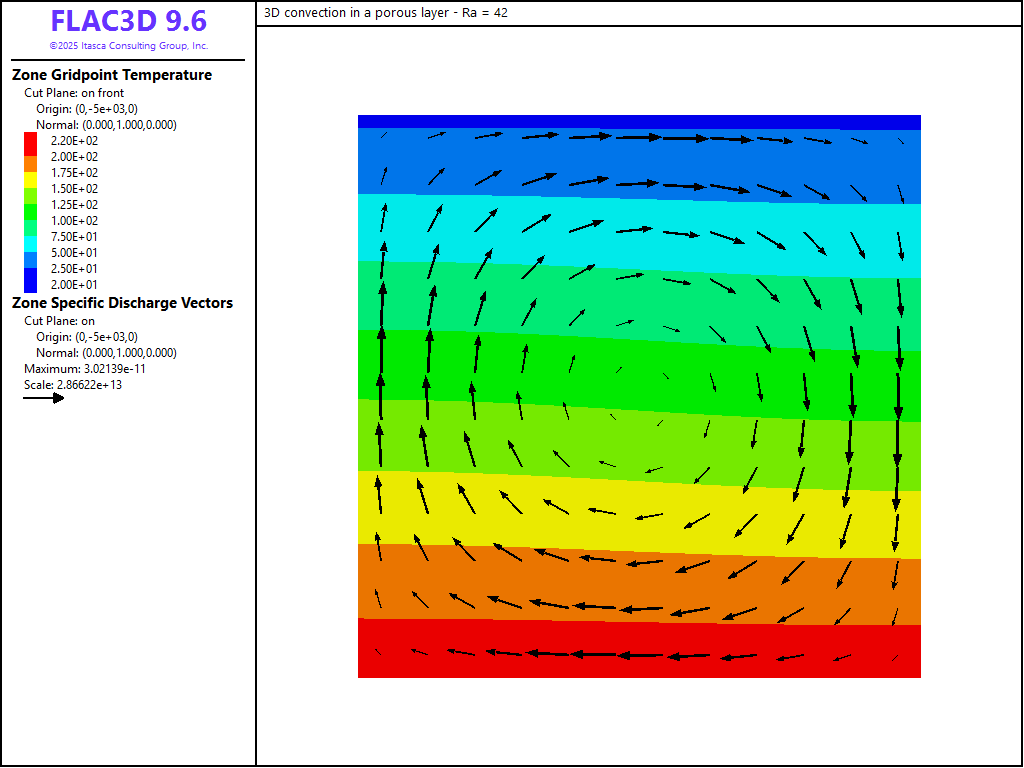This screenshot has height=768, width=1024.
Task: Select Zone Specific Discharge Vectors legend heading
Action: (x=122, y=303)
